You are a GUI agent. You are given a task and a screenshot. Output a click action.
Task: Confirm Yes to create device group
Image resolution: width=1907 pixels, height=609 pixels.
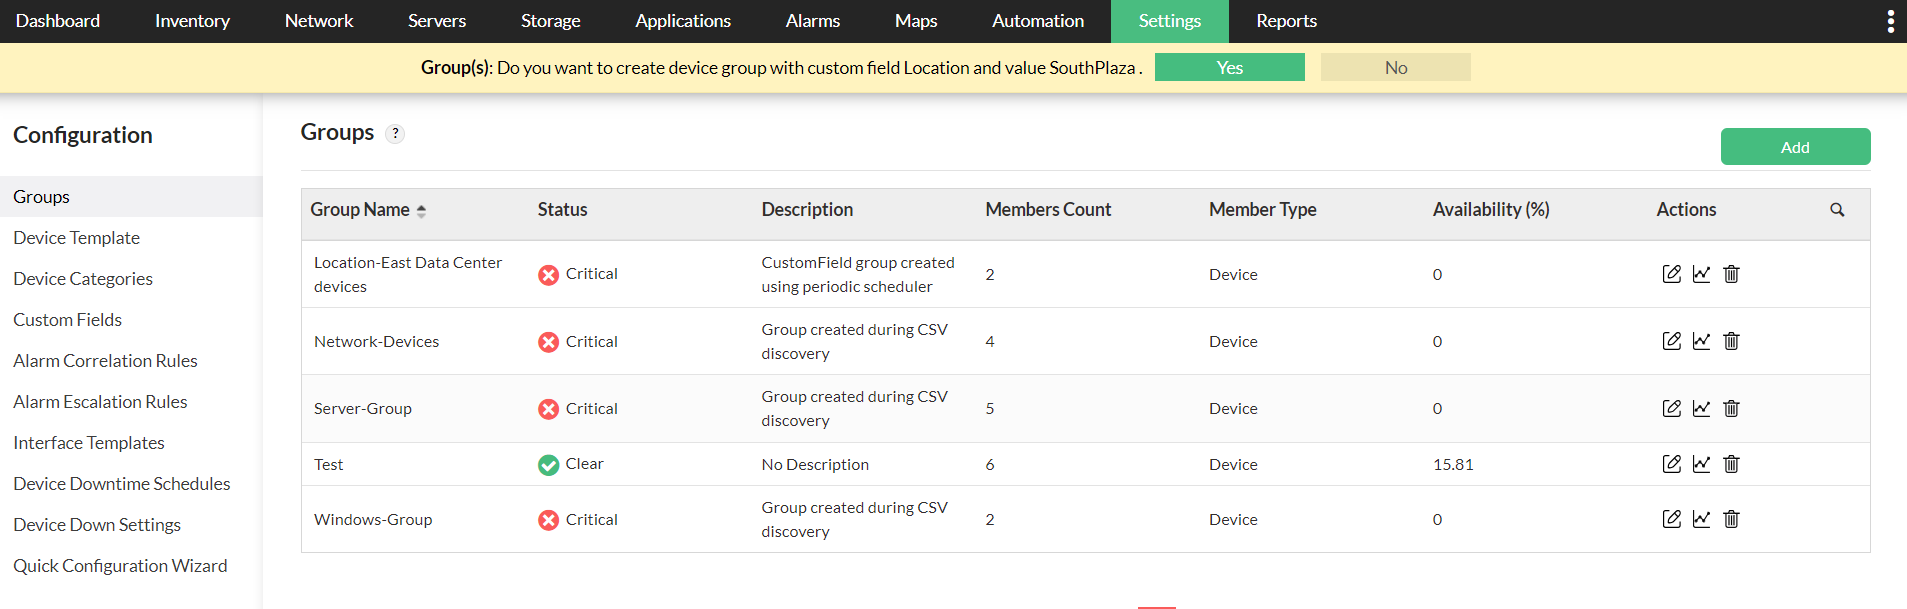[1229, 67]
